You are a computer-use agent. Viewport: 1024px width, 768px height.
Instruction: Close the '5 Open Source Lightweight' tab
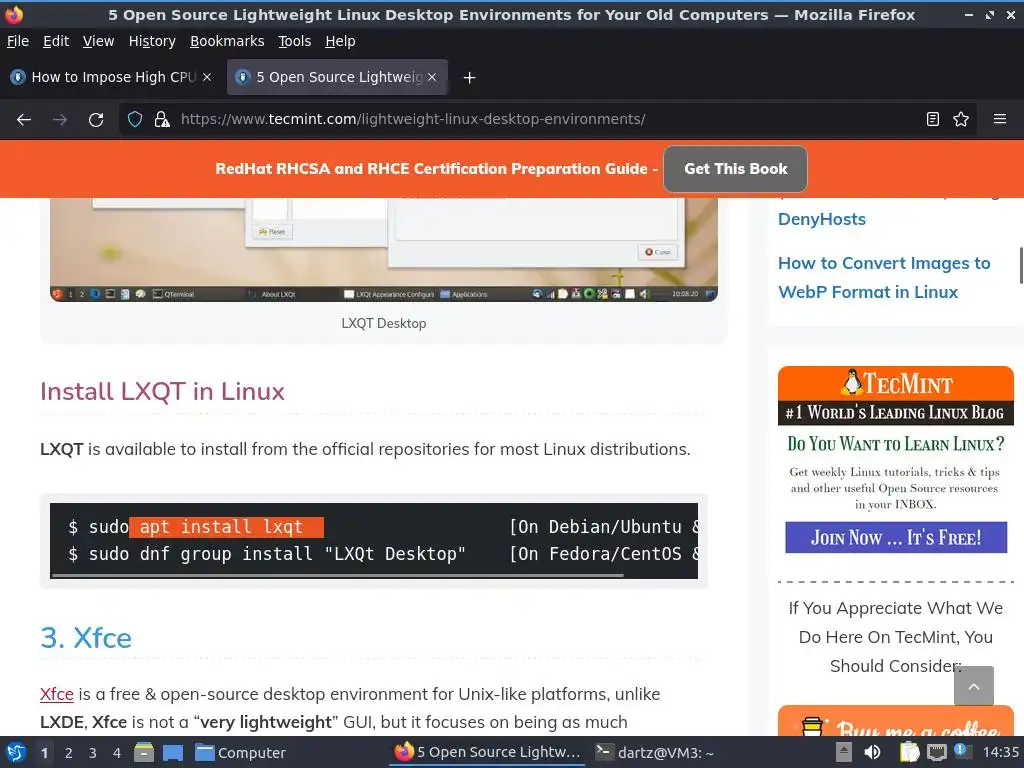point(432,77)
